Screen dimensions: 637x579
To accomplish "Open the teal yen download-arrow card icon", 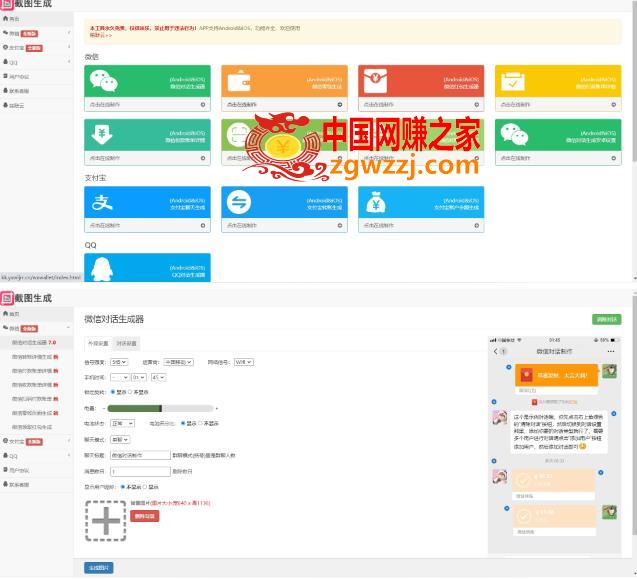I will [102, 134].
